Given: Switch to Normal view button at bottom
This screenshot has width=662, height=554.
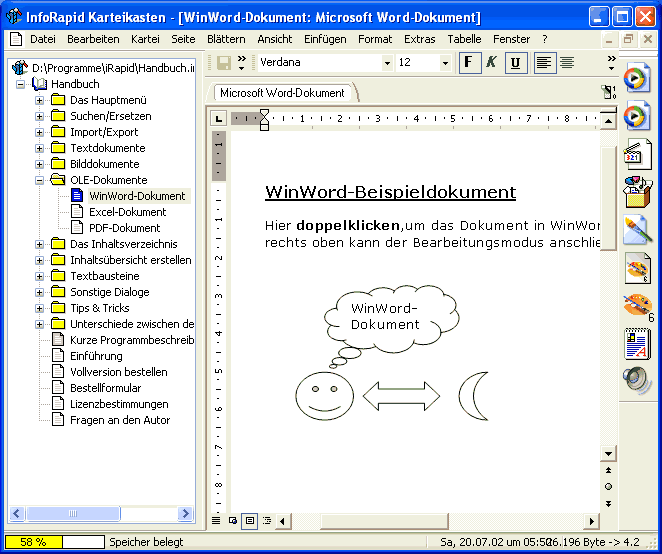Looking at the screenshot, I should (x=216, y=521).
